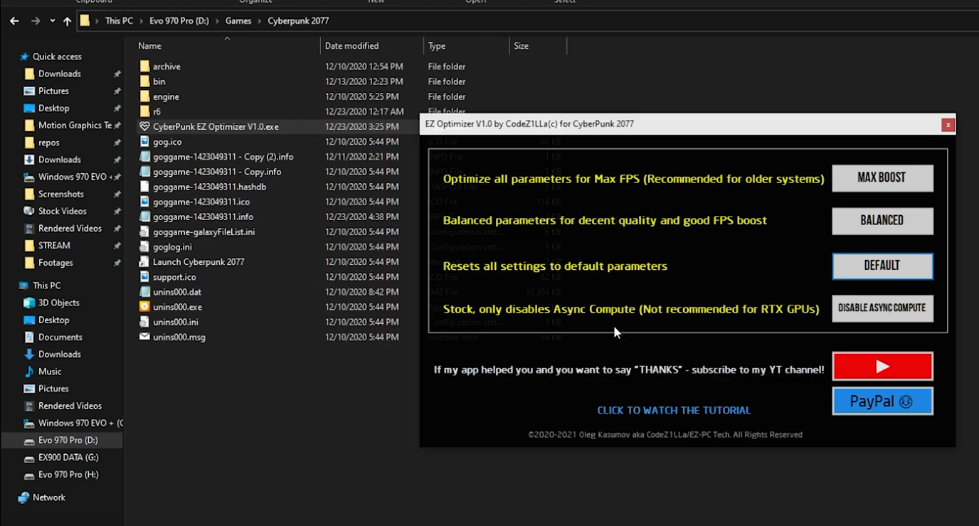Donate via the PayPal button
Screen dimensions: 979x526
(x=882, y=401)
